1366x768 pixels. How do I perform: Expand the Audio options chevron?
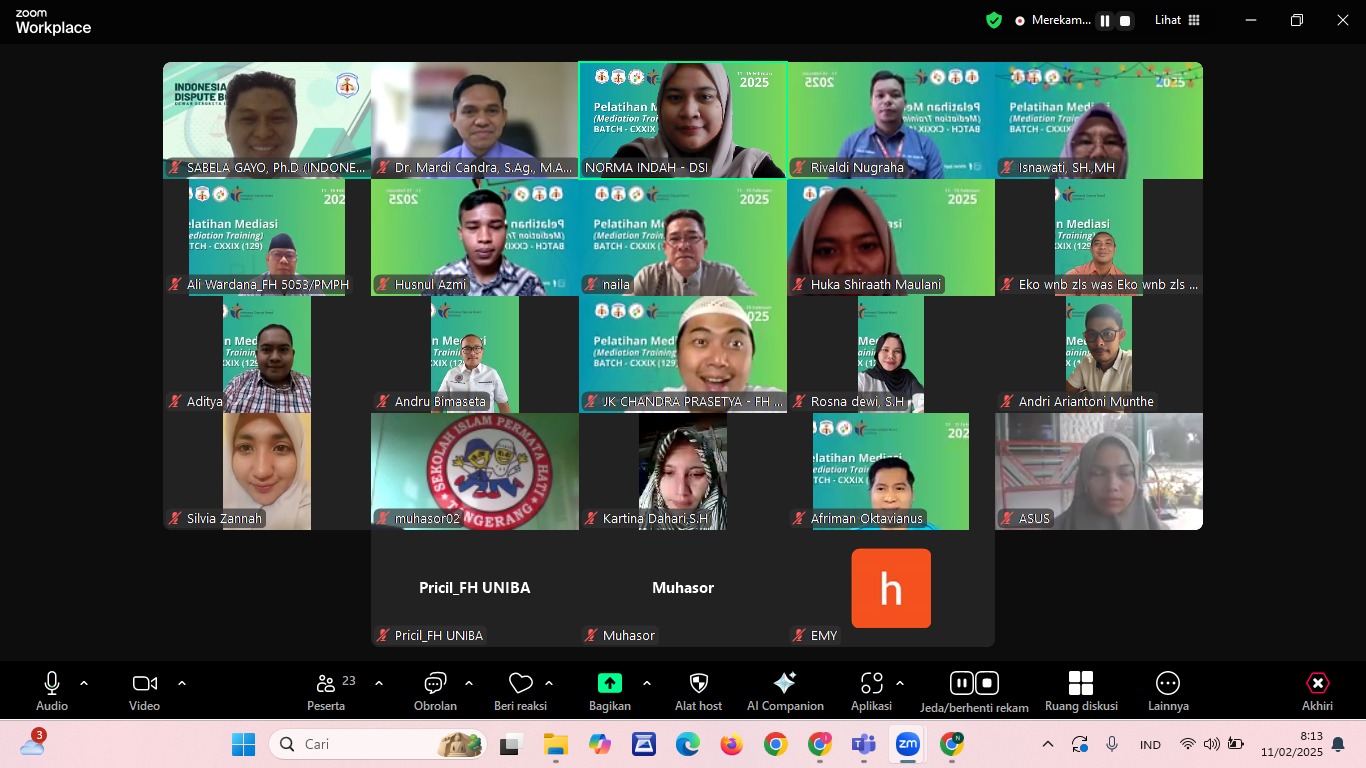[x=84, y=683]
